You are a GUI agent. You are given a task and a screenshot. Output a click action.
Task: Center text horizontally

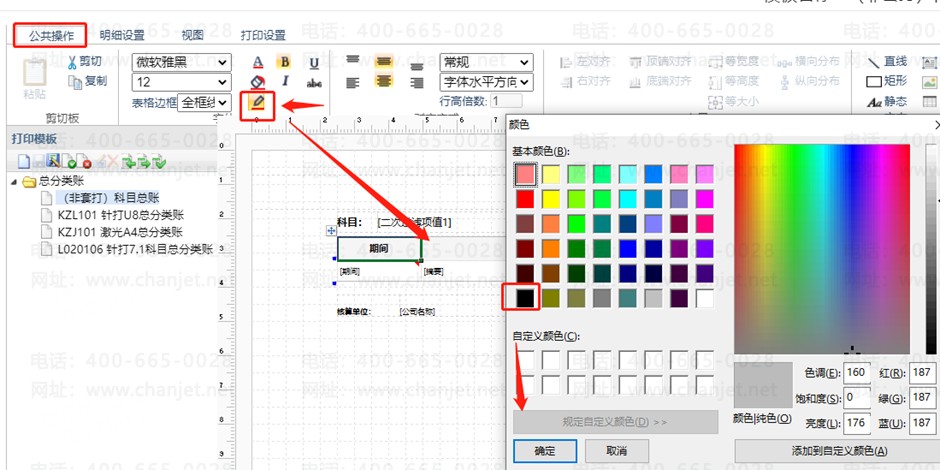[x=384, y=81]
